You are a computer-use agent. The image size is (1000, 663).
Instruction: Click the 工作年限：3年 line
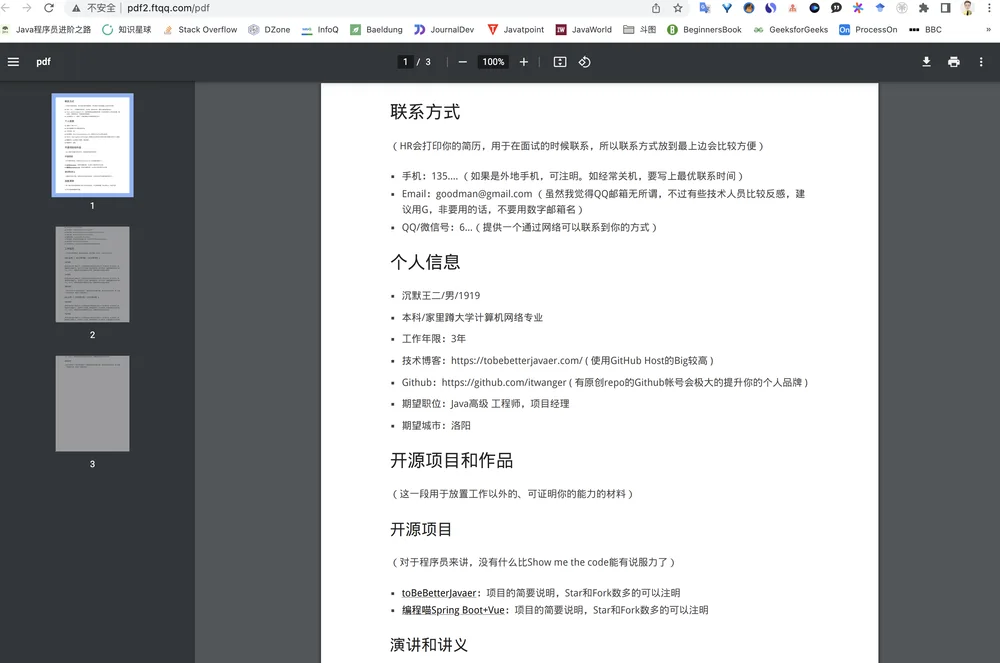point(434,339)
